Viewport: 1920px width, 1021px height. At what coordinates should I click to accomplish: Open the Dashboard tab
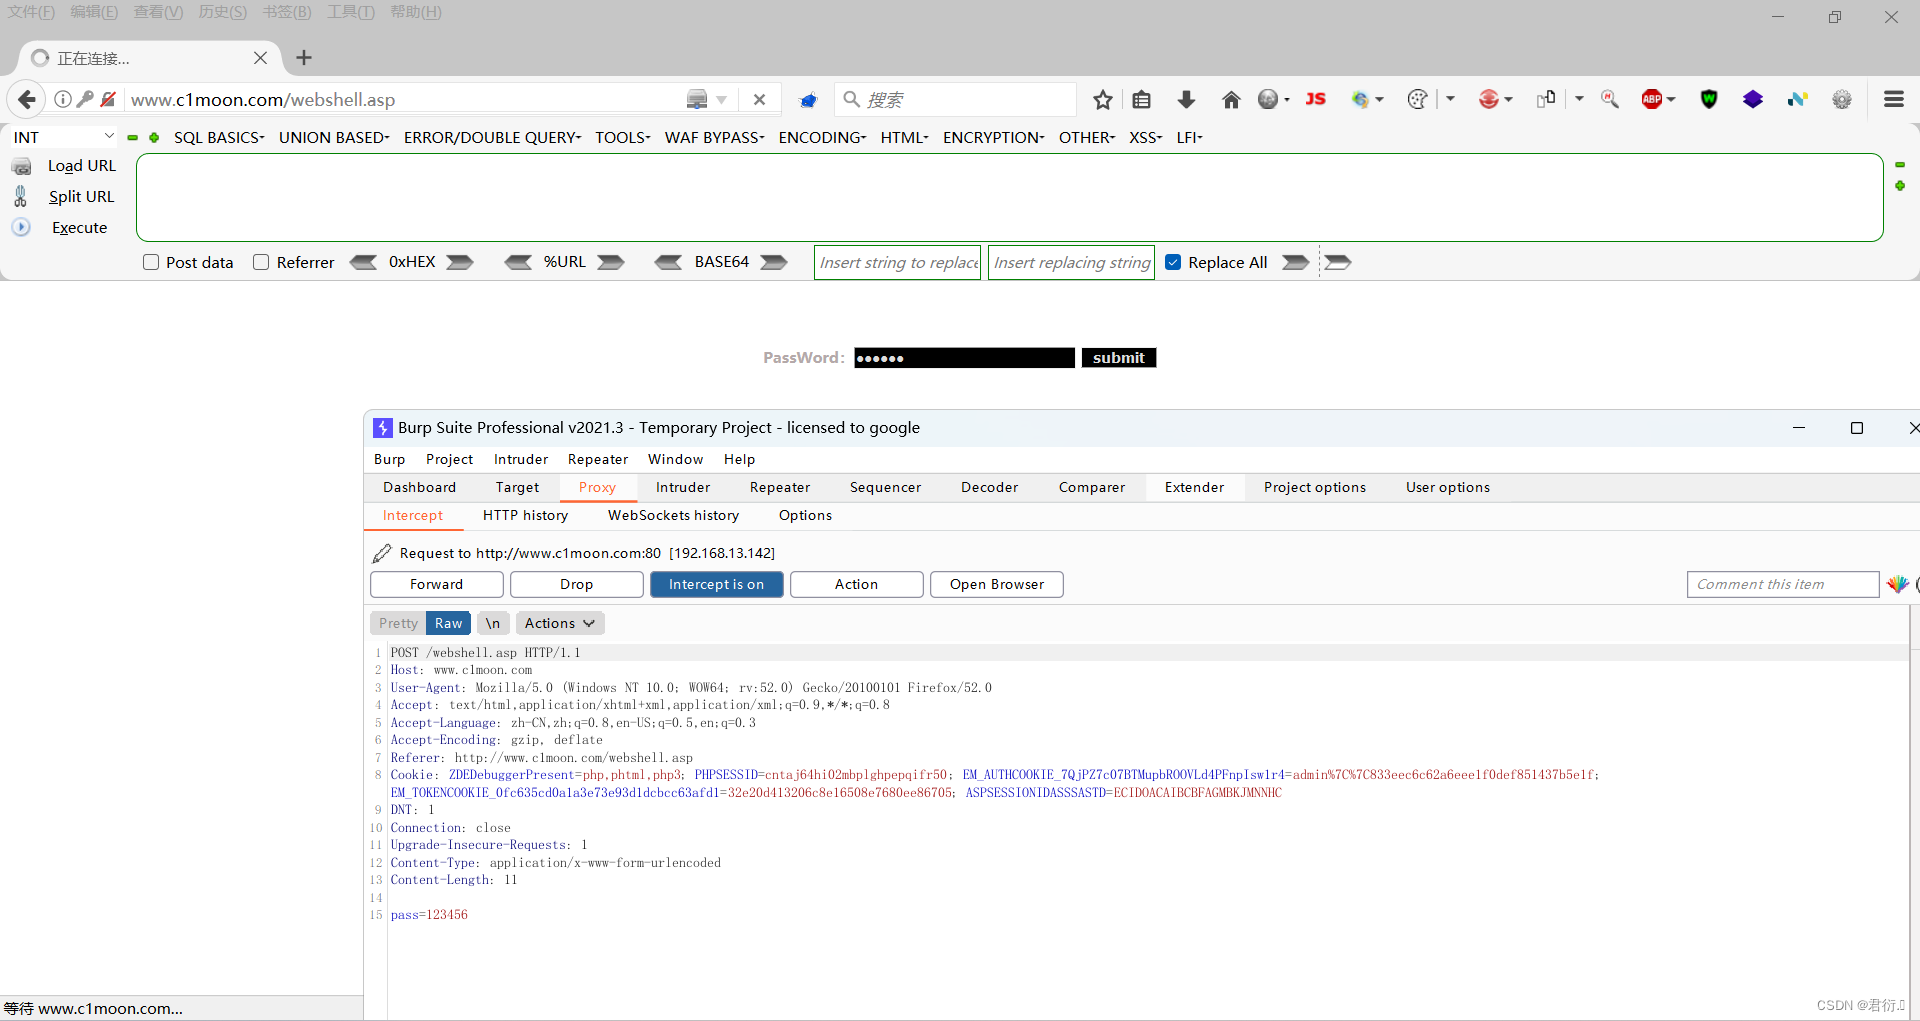click(x=419, y=487)
